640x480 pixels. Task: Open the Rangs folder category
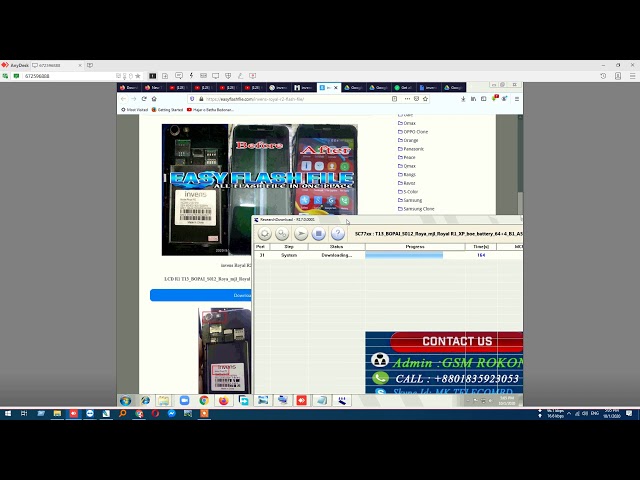click(x=407, y=175)
